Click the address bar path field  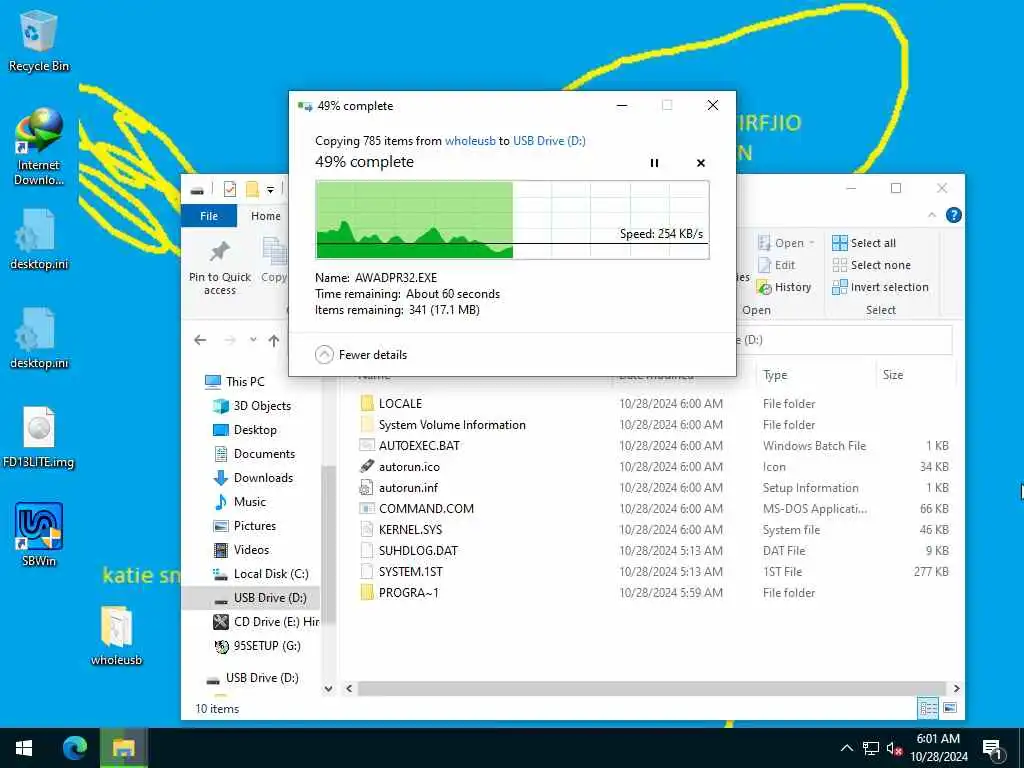(x=842, y=340)
